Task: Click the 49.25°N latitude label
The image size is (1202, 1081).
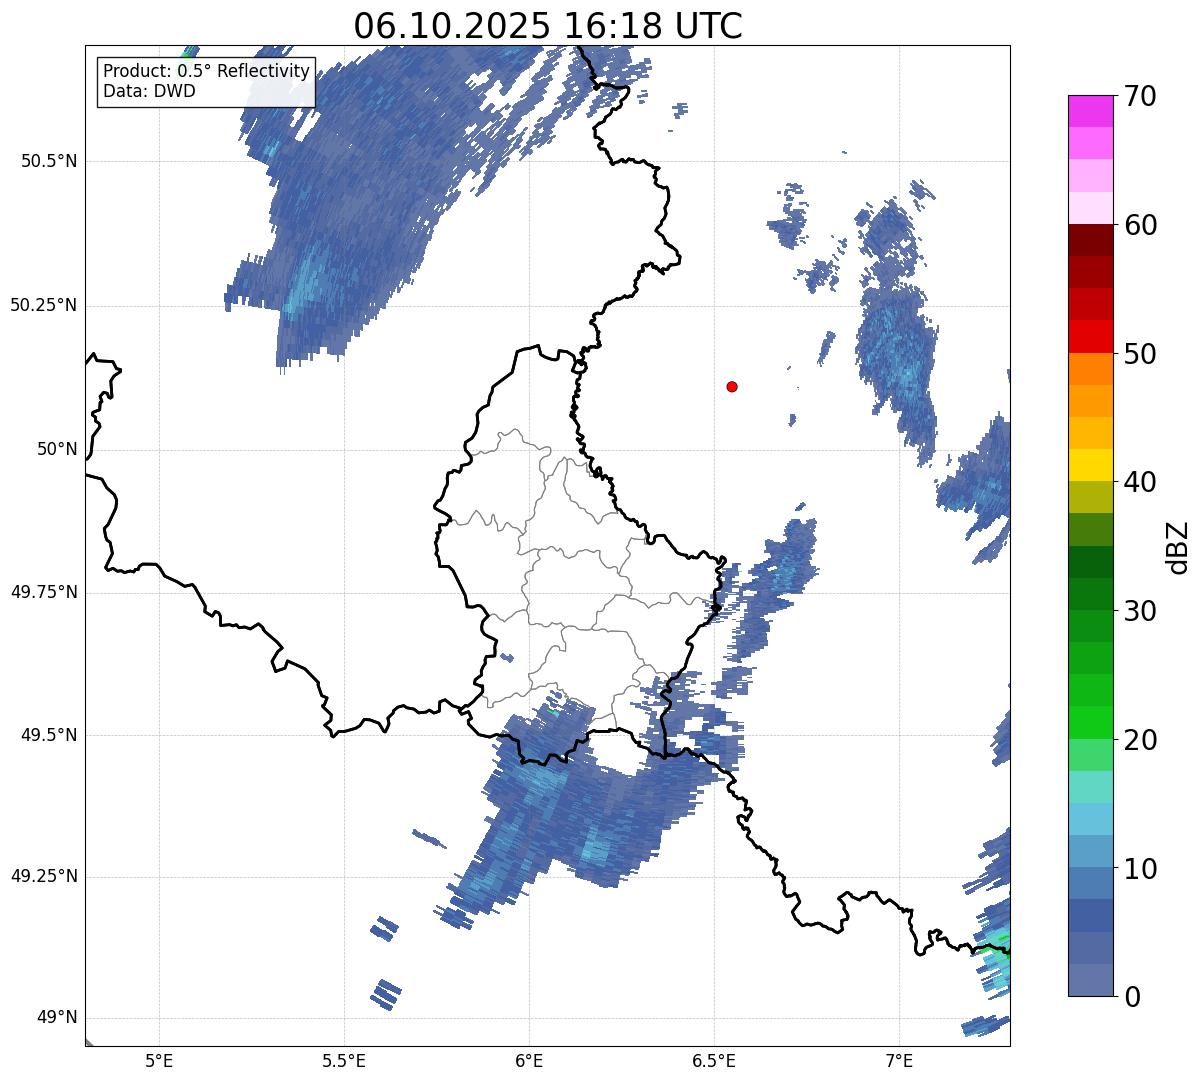Action: pyautogui.click(x=44, y=876)
